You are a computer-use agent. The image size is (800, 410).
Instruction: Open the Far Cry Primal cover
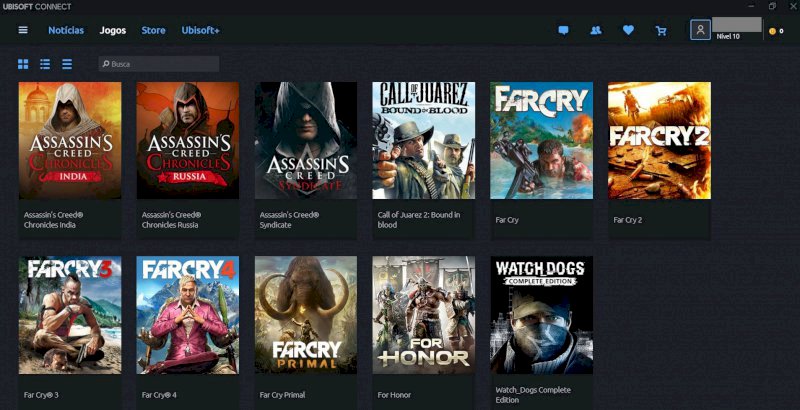pos(306,315)
